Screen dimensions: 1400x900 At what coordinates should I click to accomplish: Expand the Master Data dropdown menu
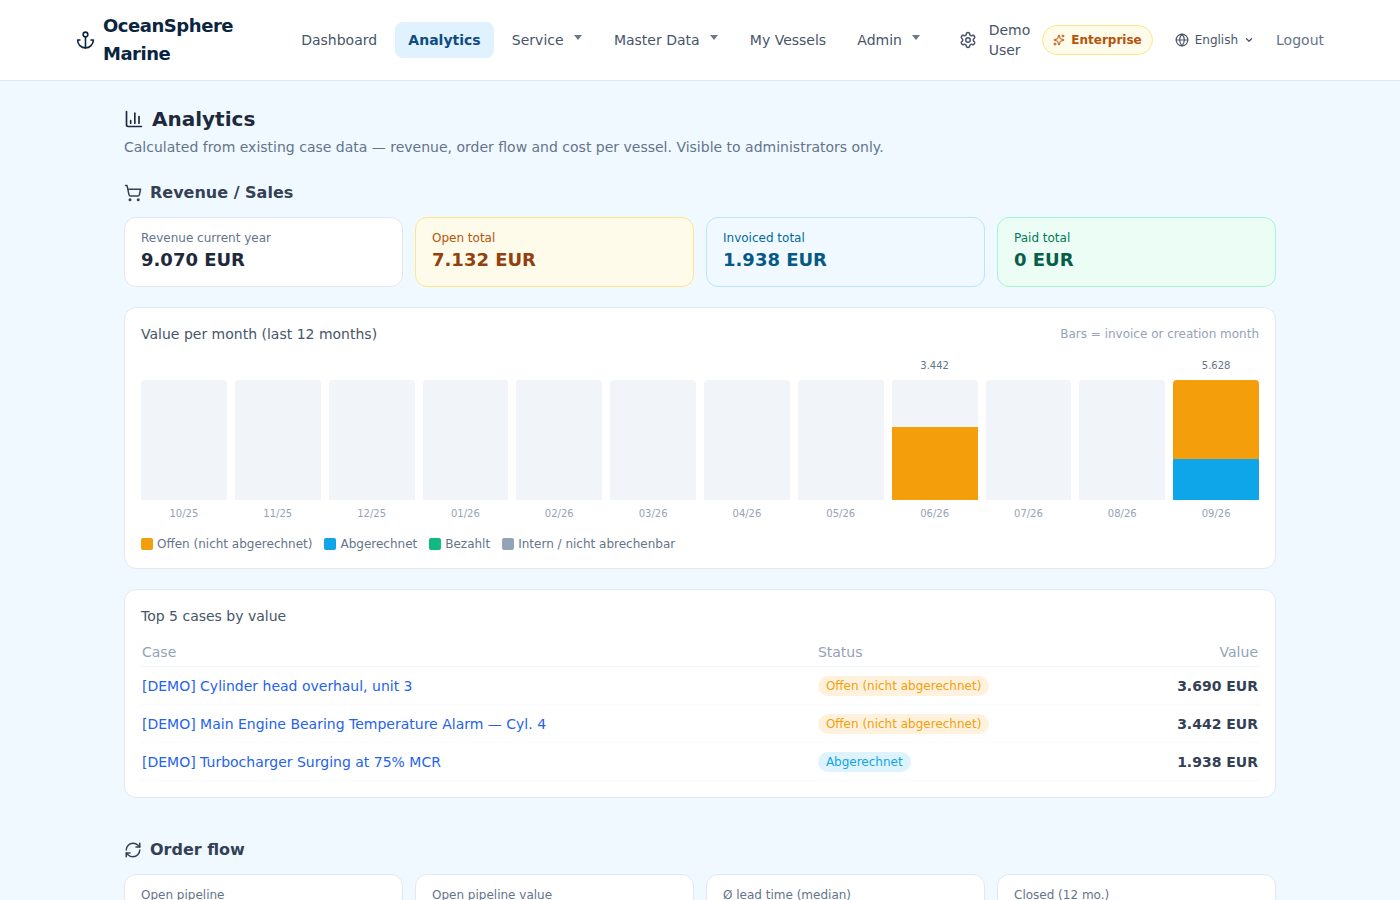(666, 40)
